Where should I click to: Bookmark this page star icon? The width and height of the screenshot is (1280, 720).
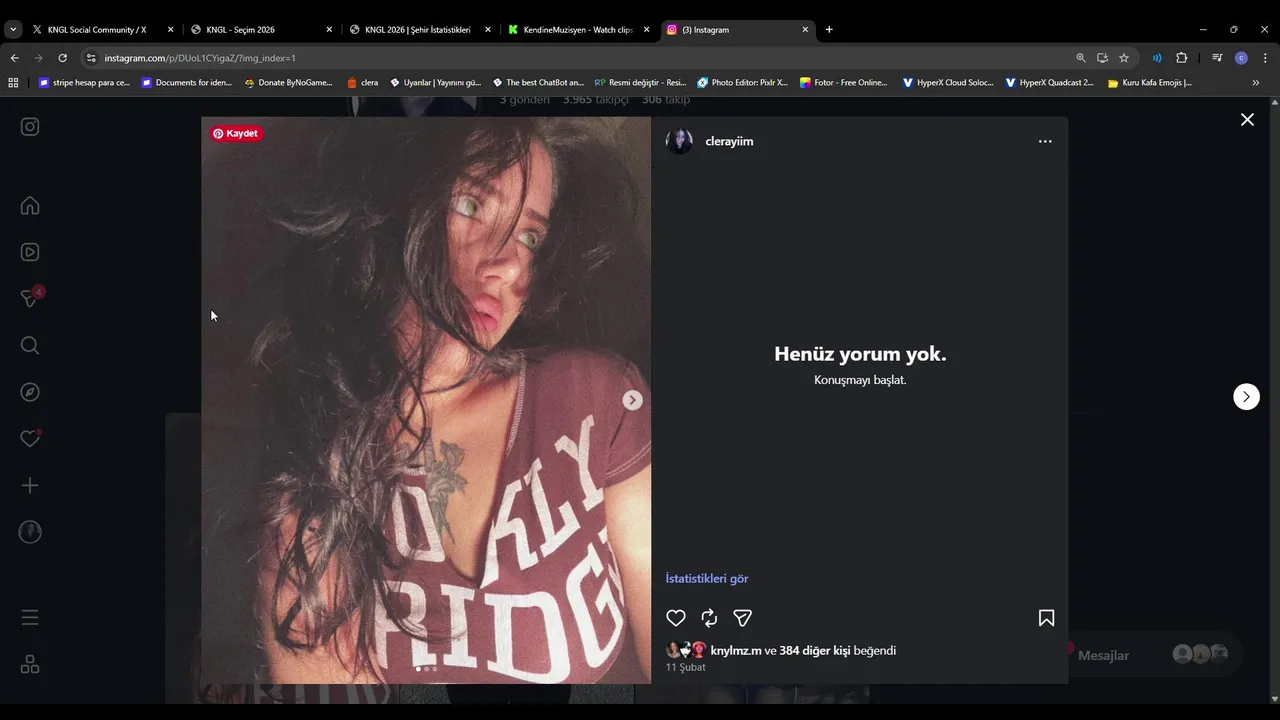(x=1124, y=58)
